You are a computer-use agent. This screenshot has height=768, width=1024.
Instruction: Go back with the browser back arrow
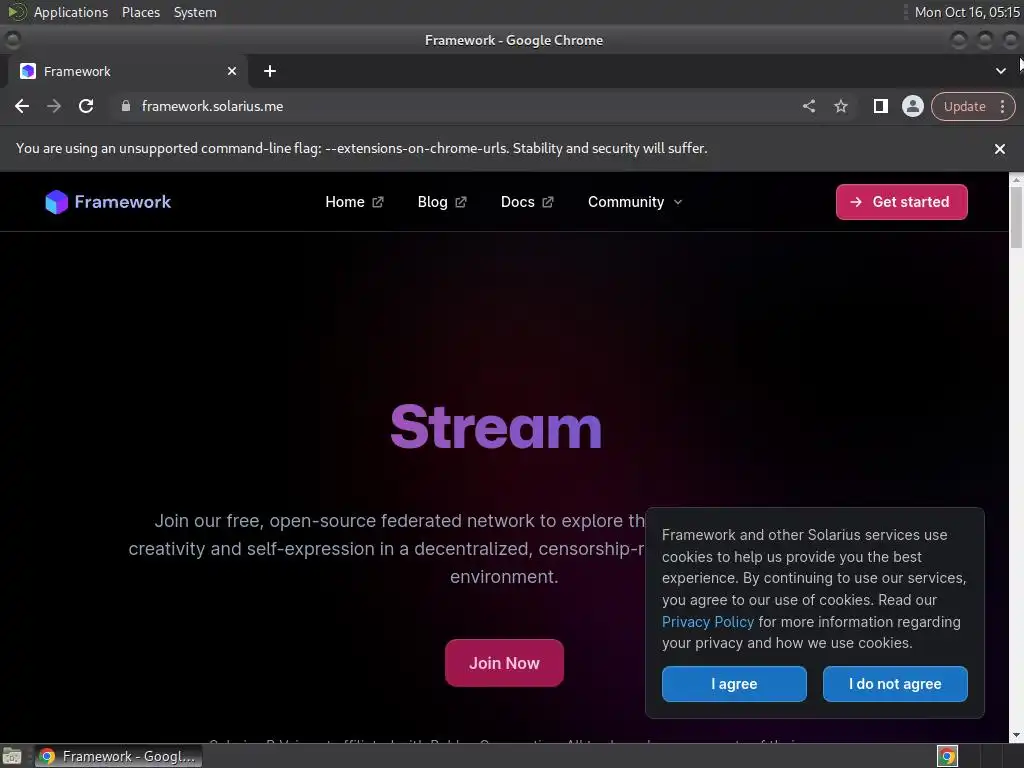coord(22,106)
